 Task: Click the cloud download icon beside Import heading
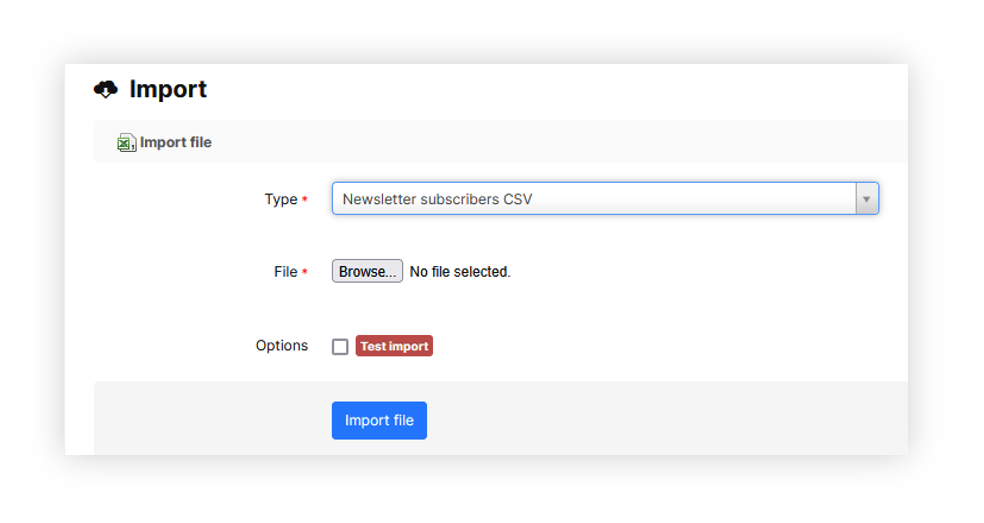point(105,90)
